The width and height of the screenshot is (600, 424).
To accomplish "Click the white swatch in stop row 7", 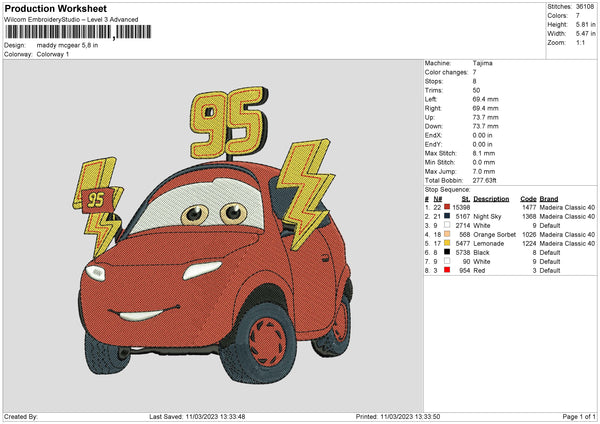I will [447, 261].
